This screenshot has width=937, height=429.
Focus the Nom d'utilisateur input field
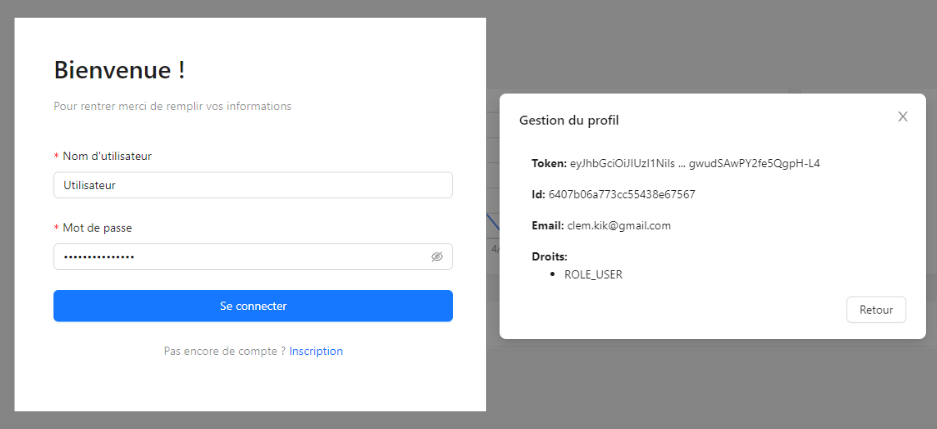point(253,185)
